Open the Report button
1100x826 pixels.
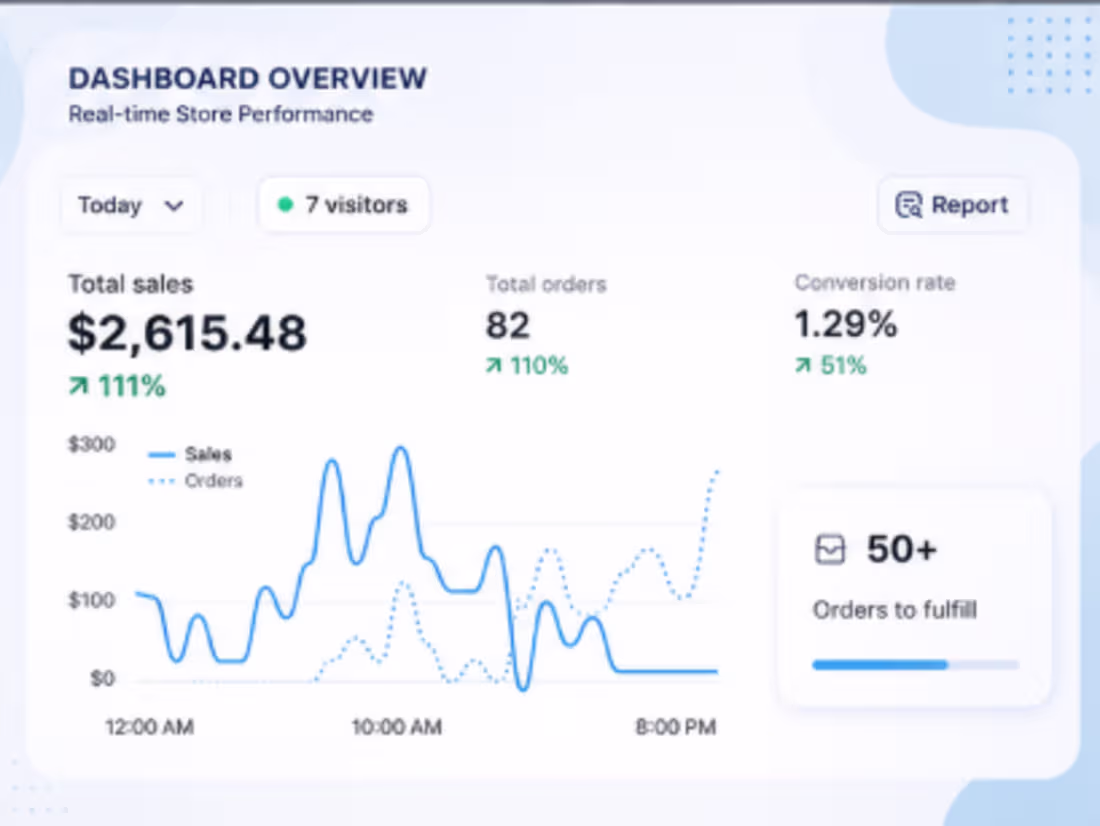point(952,205)
